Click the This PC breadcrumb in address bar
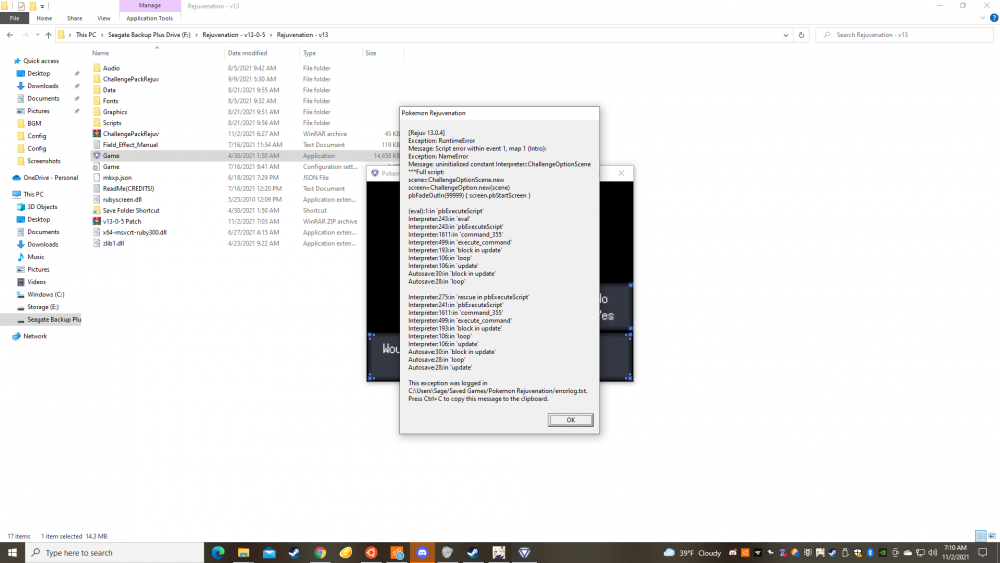The image size is (1000, 563). tap(85, 35)
